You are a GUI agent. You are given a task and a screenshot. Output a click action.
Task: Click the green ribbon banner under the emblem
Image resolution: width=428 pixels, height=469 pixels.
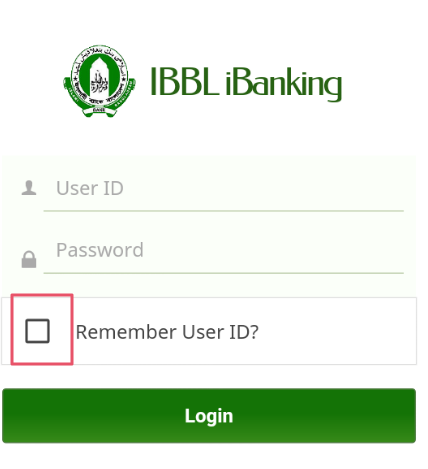[x=99, y=107]
